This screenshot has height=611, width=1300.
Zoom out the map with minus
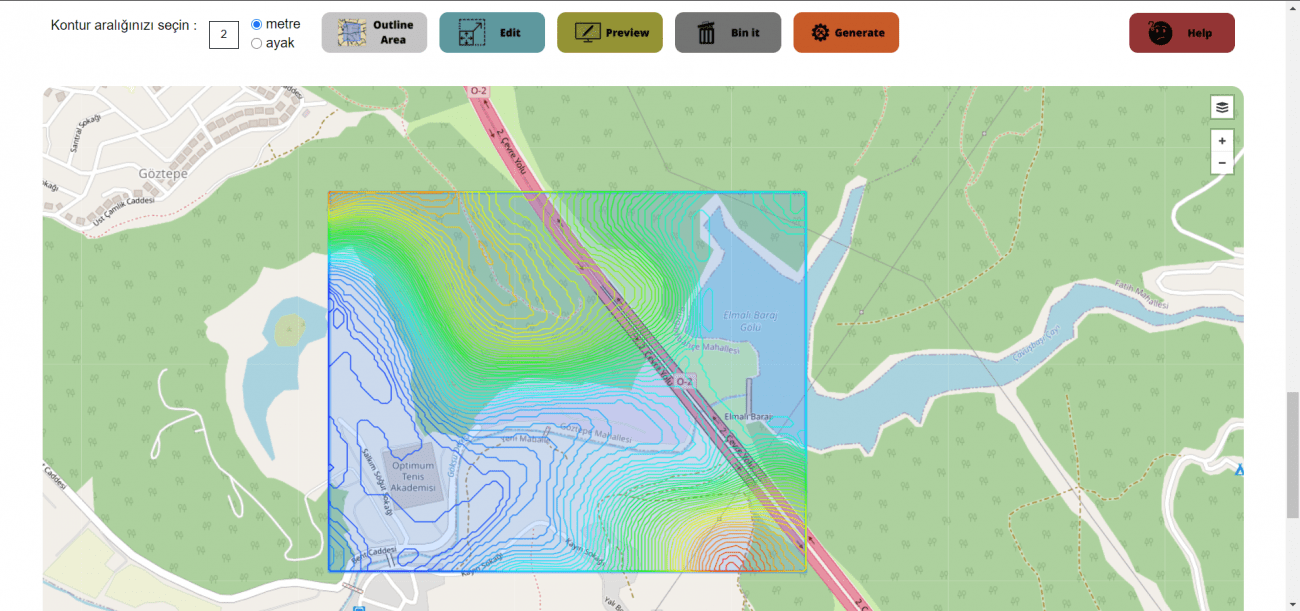(1222, 162)
